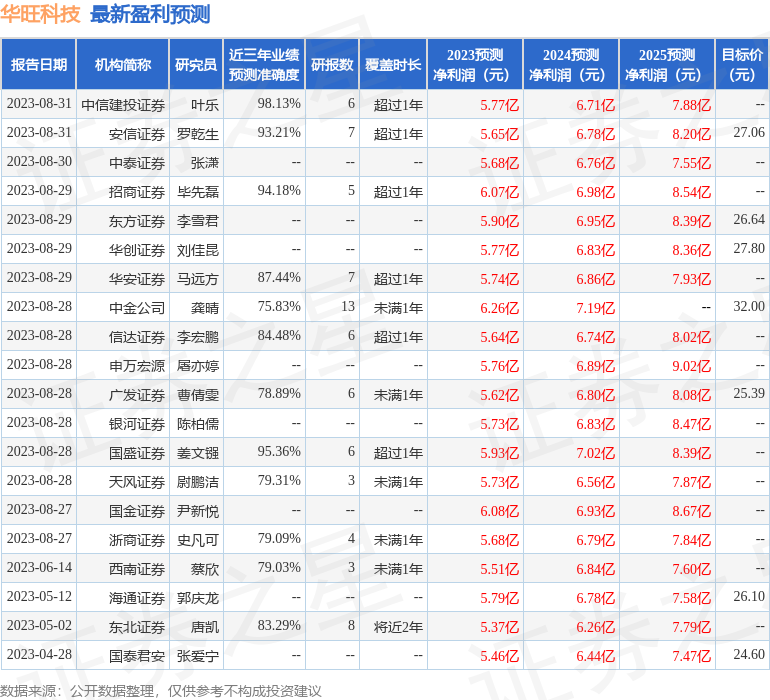Screen dimensions: 770x700
Task: Click target price 27.80
Action: point(749,249)
